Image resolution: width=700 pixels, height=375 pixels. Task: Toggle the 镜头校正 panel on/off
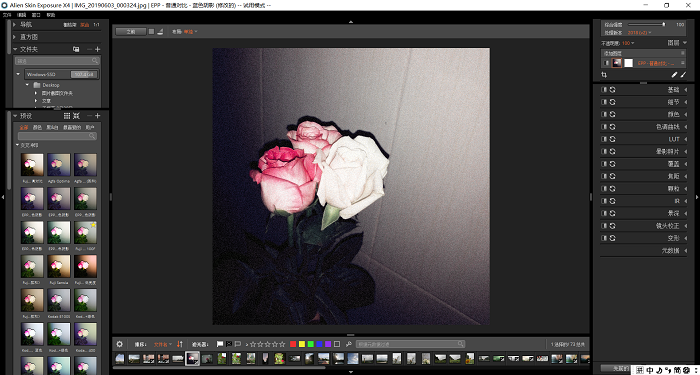(x=604, y=226)
